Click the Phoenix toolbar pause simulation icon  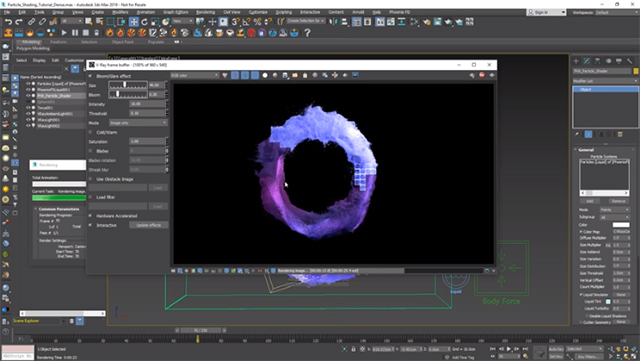[x=75, y=33]
